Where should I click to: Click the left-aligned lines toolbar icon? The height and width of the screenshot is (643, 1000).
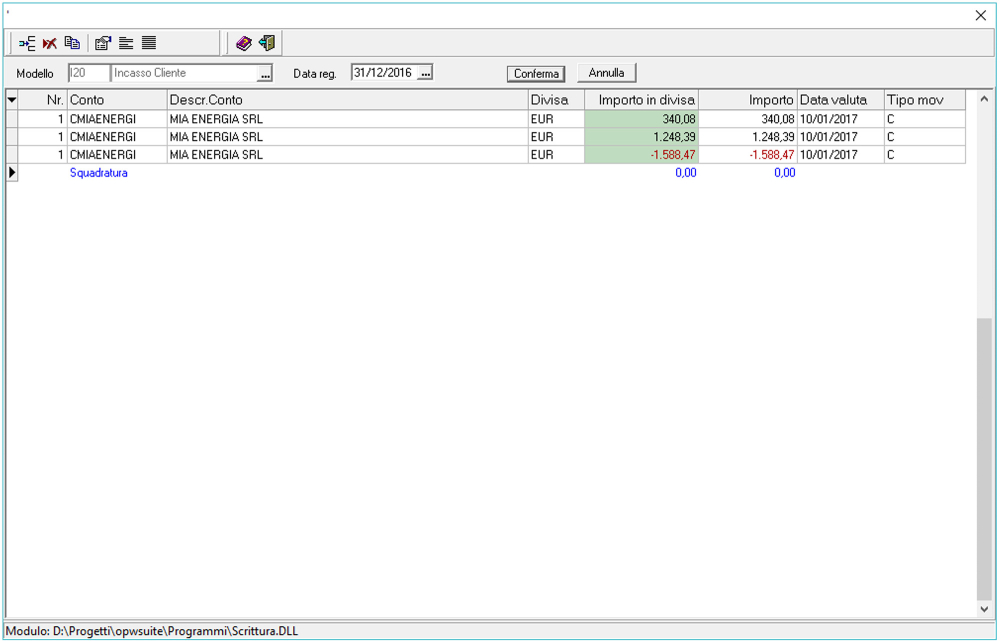point(126,43)
